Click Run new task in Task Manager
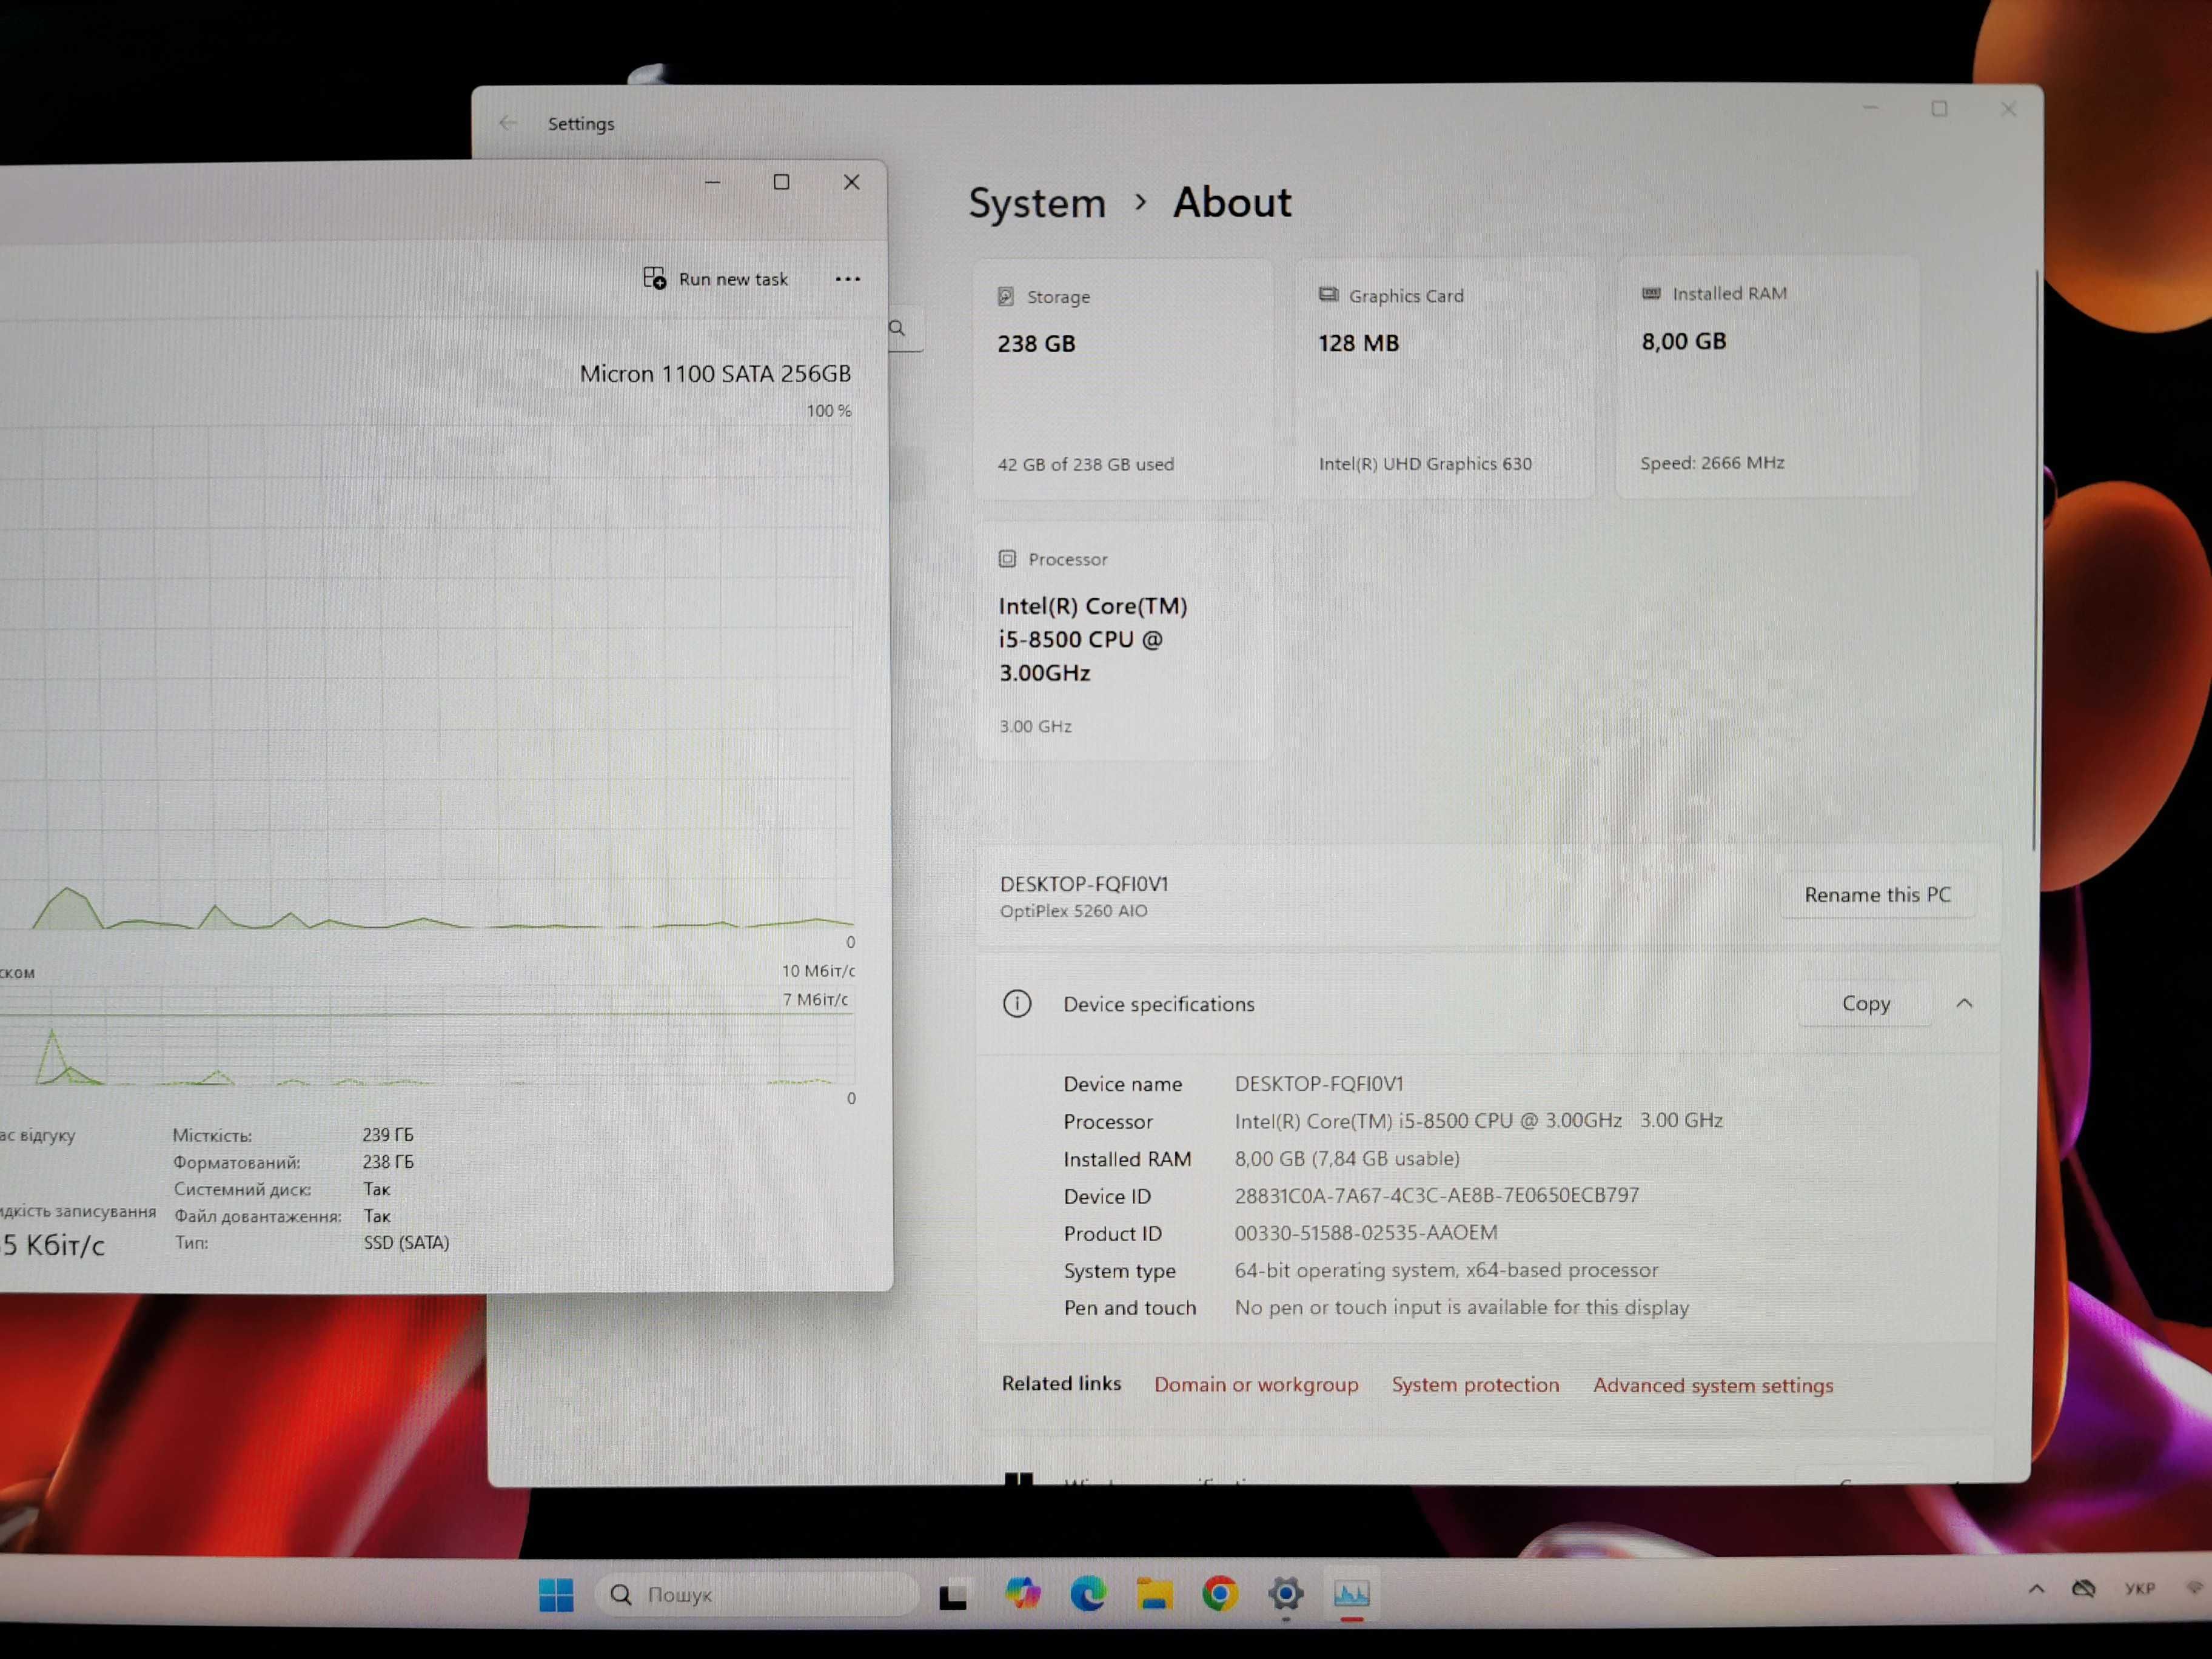Image resolution: width=2212 pixels, height=1659 pixels. (x=716, y=279)
